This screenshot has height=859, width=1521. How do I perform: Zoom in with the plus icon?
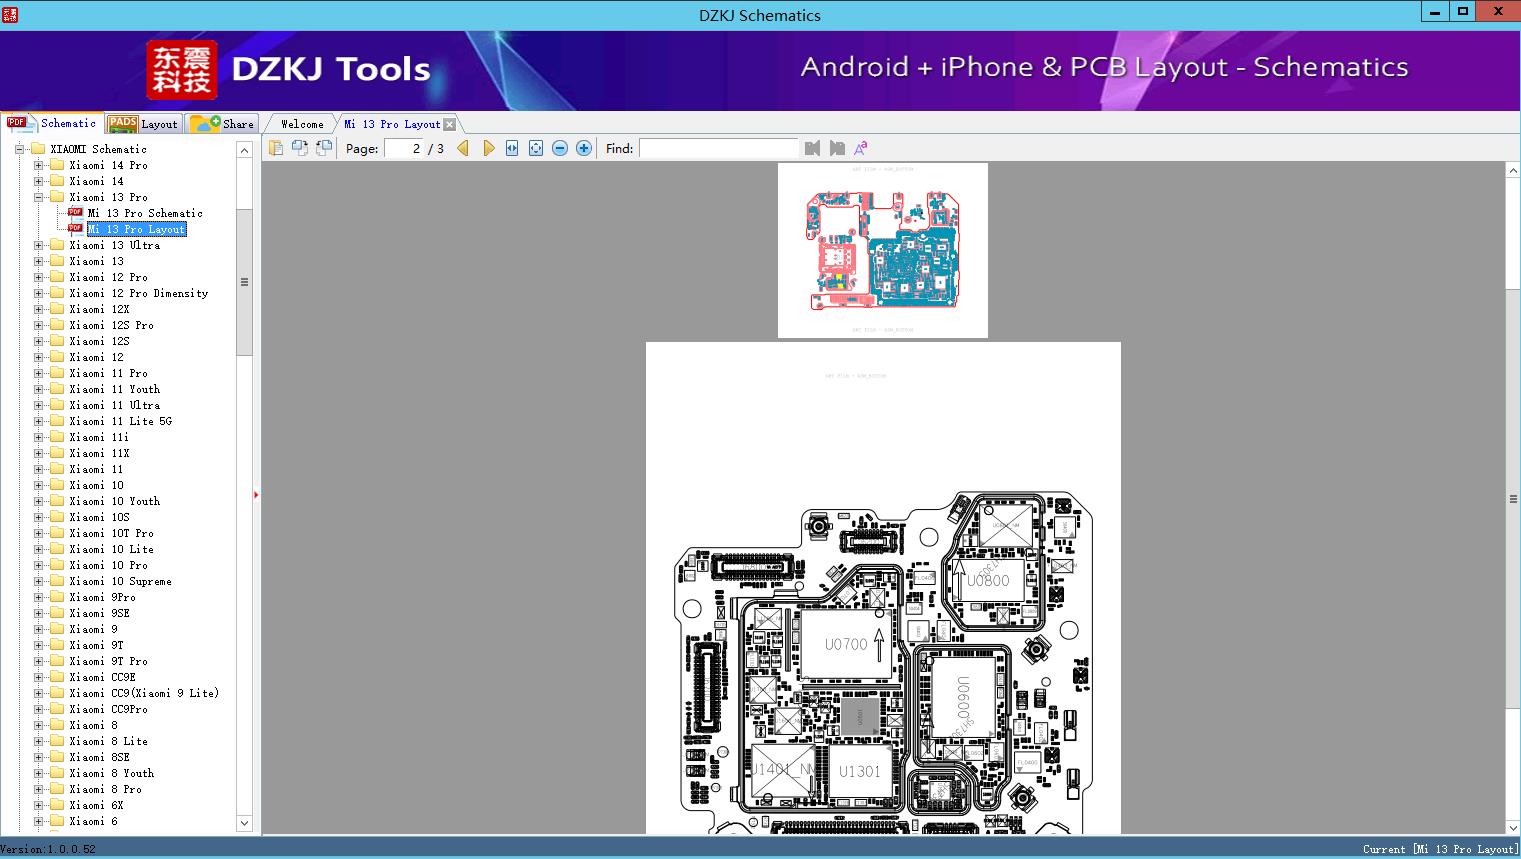point(584,148)
